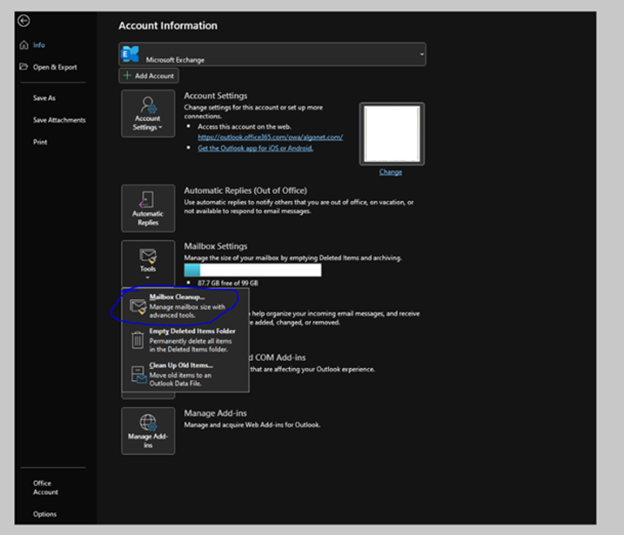Screen dimensions: 624x535
Task: Click the plus icon on Add Account
Action: click(x=127, y=75)
